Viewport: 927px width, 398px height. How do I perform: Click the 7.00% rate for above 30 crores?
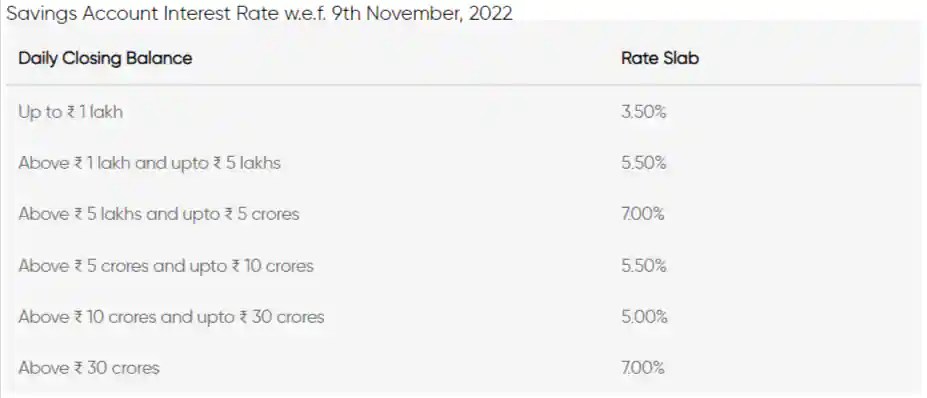pyautogui.click(x=643, y=368)
